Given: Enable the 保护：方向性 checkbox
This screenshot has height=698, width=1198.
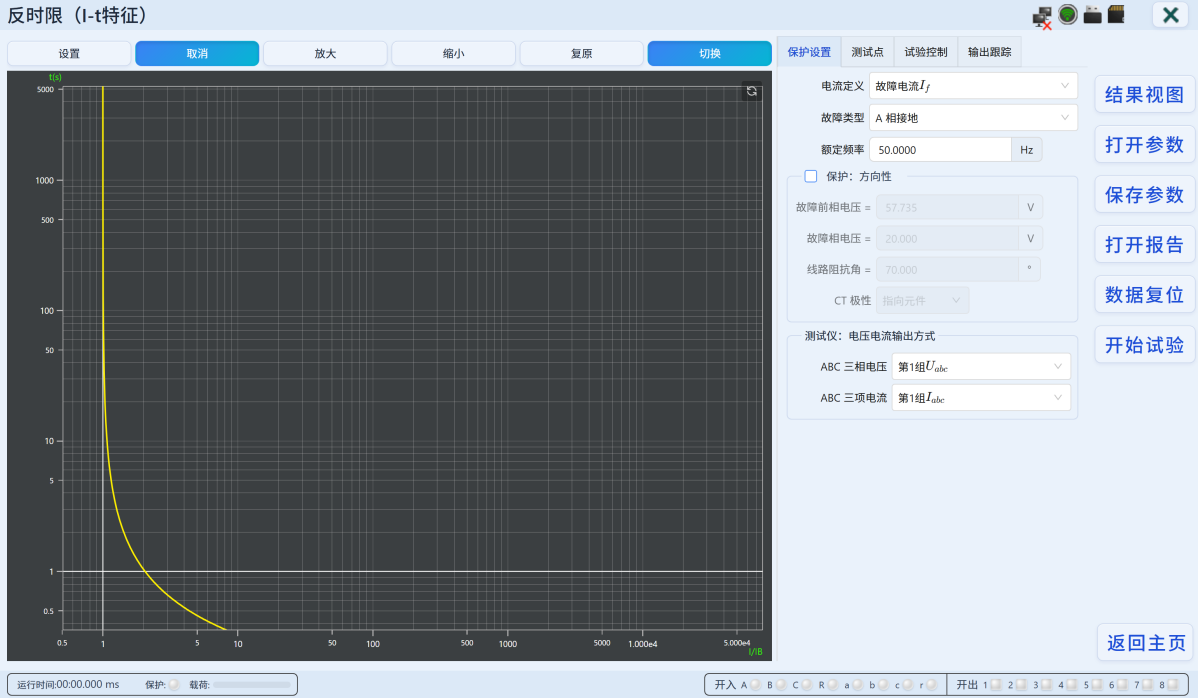Looking at the screenshot, I should 811,176.
